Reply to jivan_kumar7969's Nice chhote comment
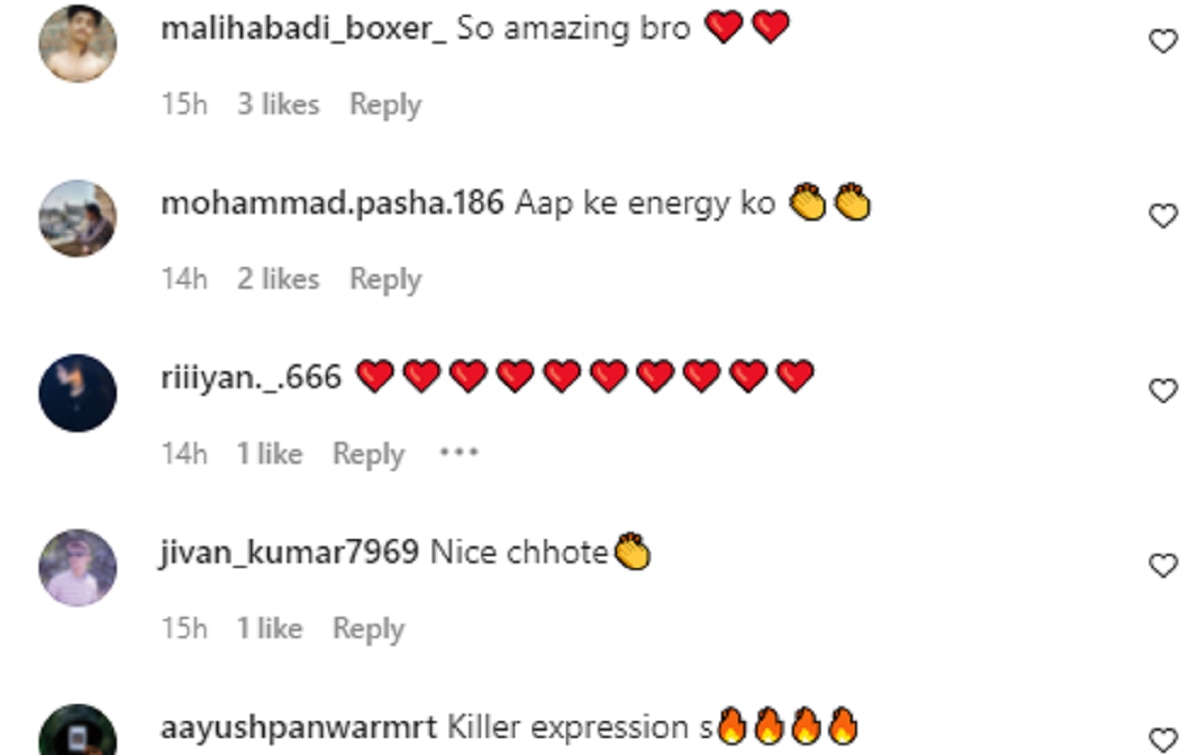Screen dimensions: 1200x755 [x=368, y=628]
